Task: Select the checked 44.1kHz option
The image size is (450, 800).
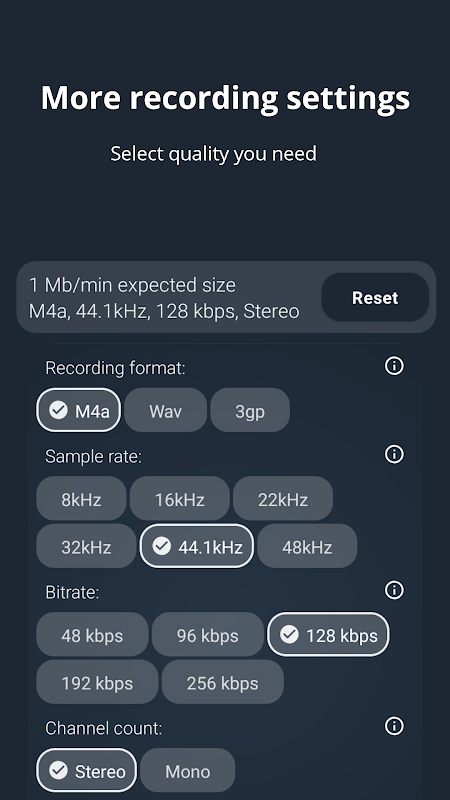Action: click(x=197, y=546)
